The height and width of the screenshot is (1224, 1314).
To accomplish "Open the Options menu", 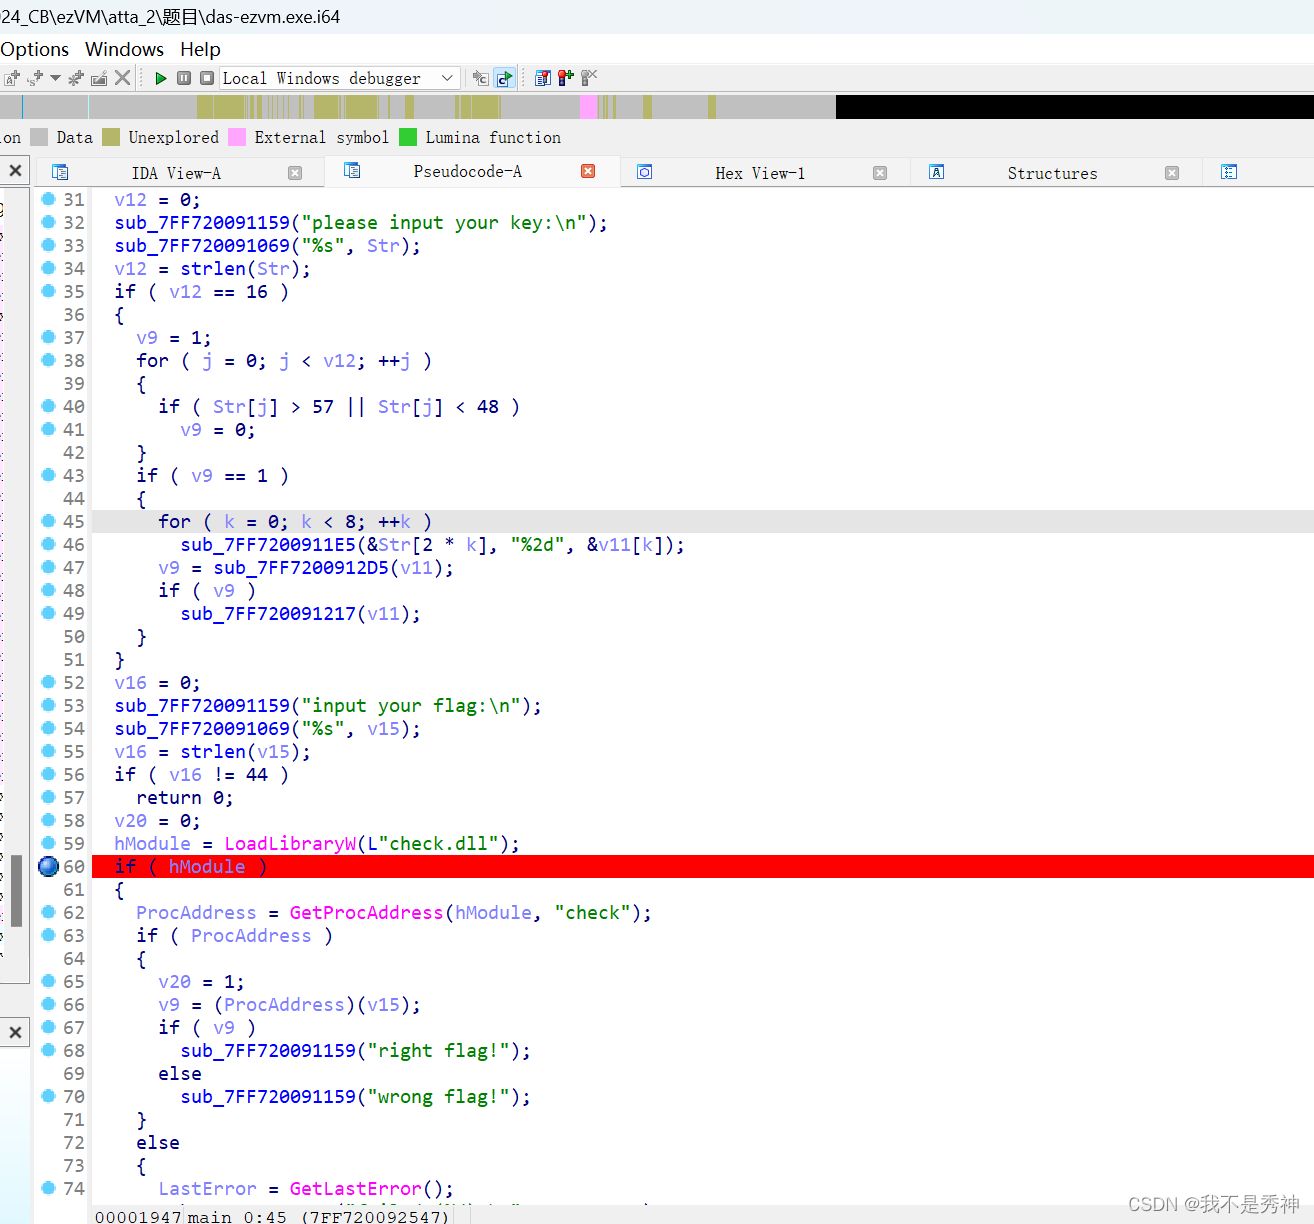I will point(35,49).
